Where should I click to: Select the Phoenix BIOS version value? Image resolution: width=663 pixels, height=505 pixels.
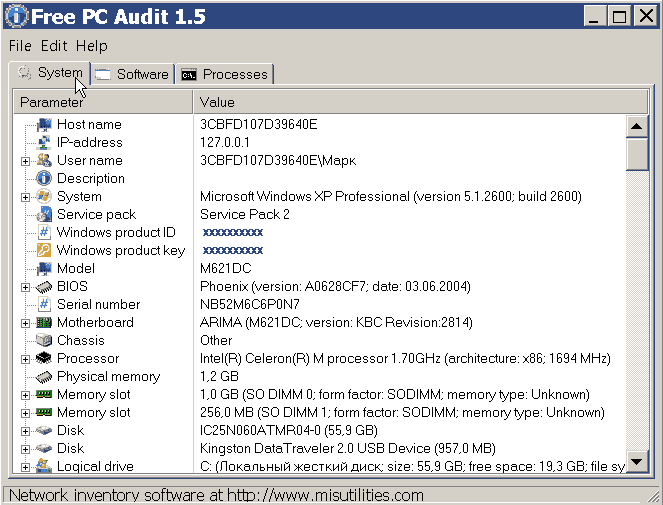click(x=335, y=287)
